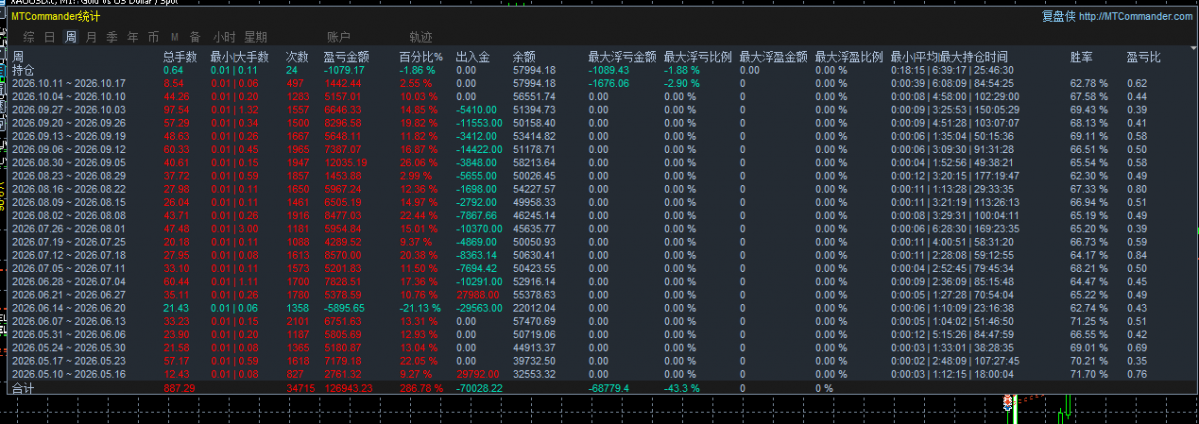Screen dimensions: 1199x424
Task: Select the 周 weekly tab
Action: pyautogui.click(x=70, y=37)
